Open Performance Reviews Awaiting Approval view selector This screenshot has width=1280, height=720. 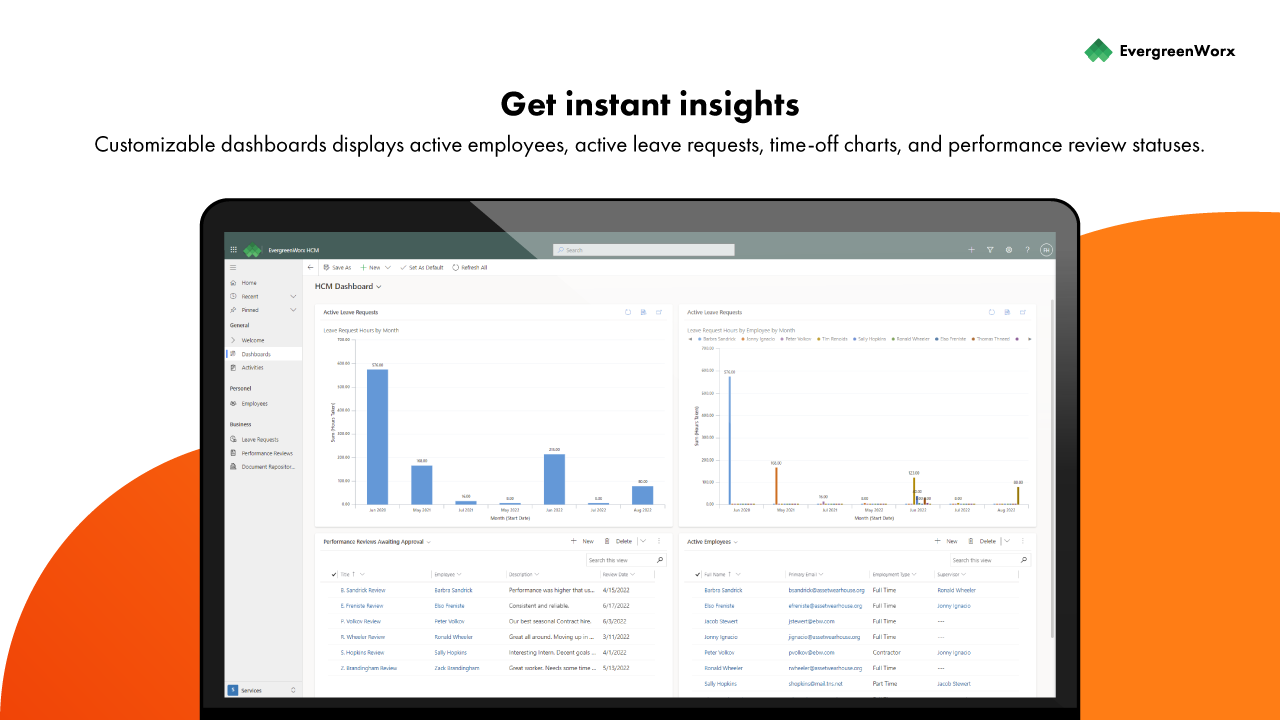(429, 541)
